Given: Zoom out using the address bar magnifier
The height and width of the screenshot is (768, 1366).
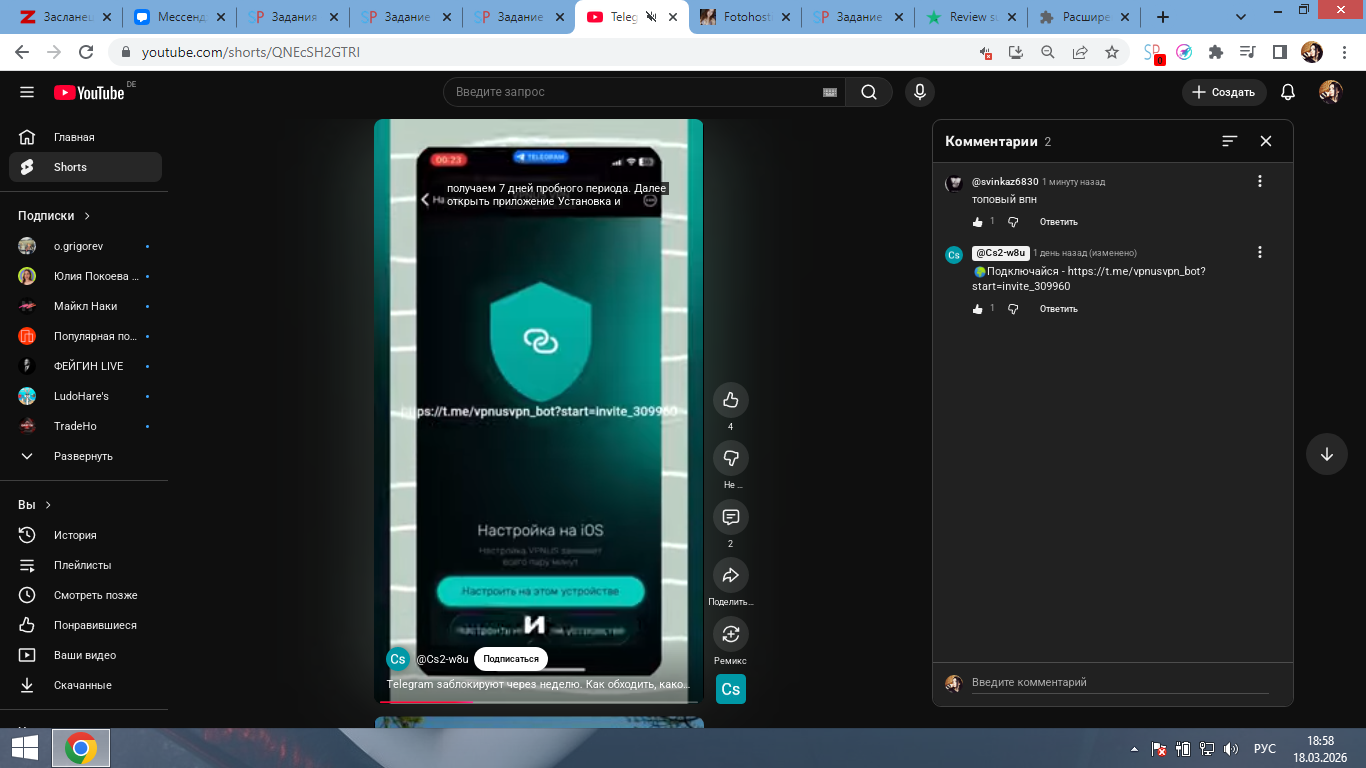Looking at the screenshot, I should tap(1048, 52).
